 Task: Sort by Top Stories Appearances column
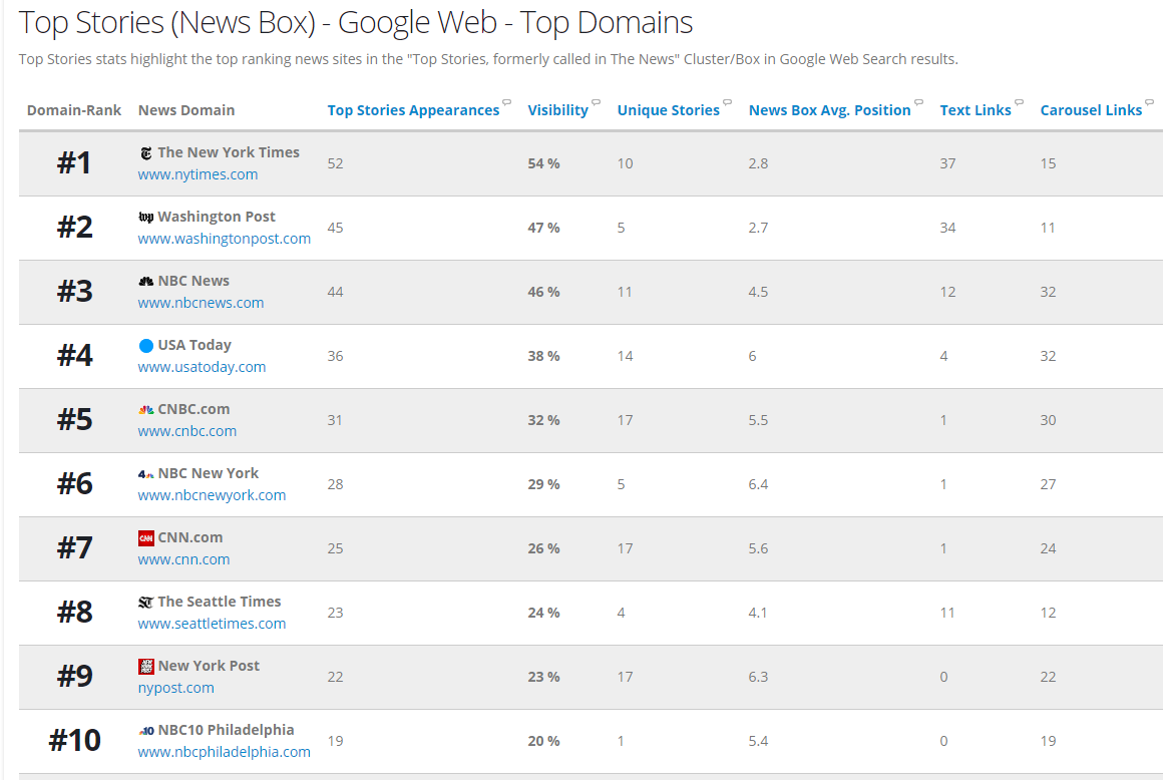point(413,110)
